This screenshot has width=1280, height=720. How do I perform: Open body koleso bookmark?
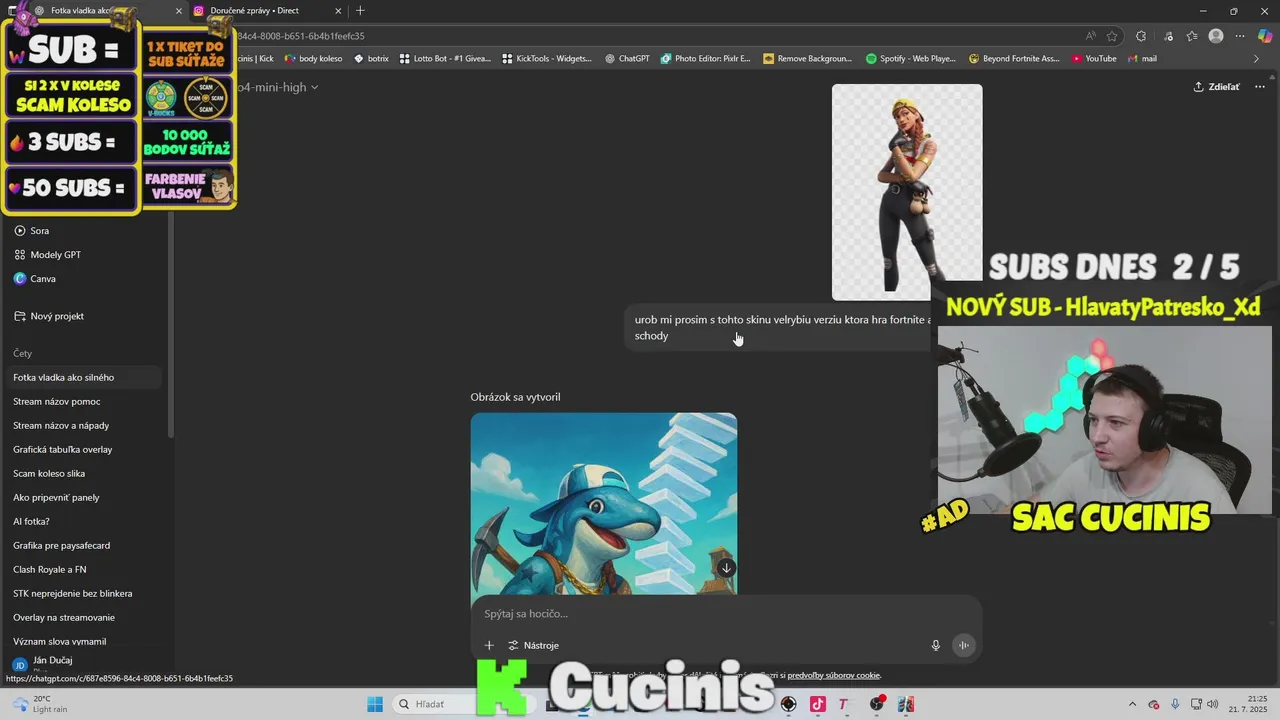(314, 59)
